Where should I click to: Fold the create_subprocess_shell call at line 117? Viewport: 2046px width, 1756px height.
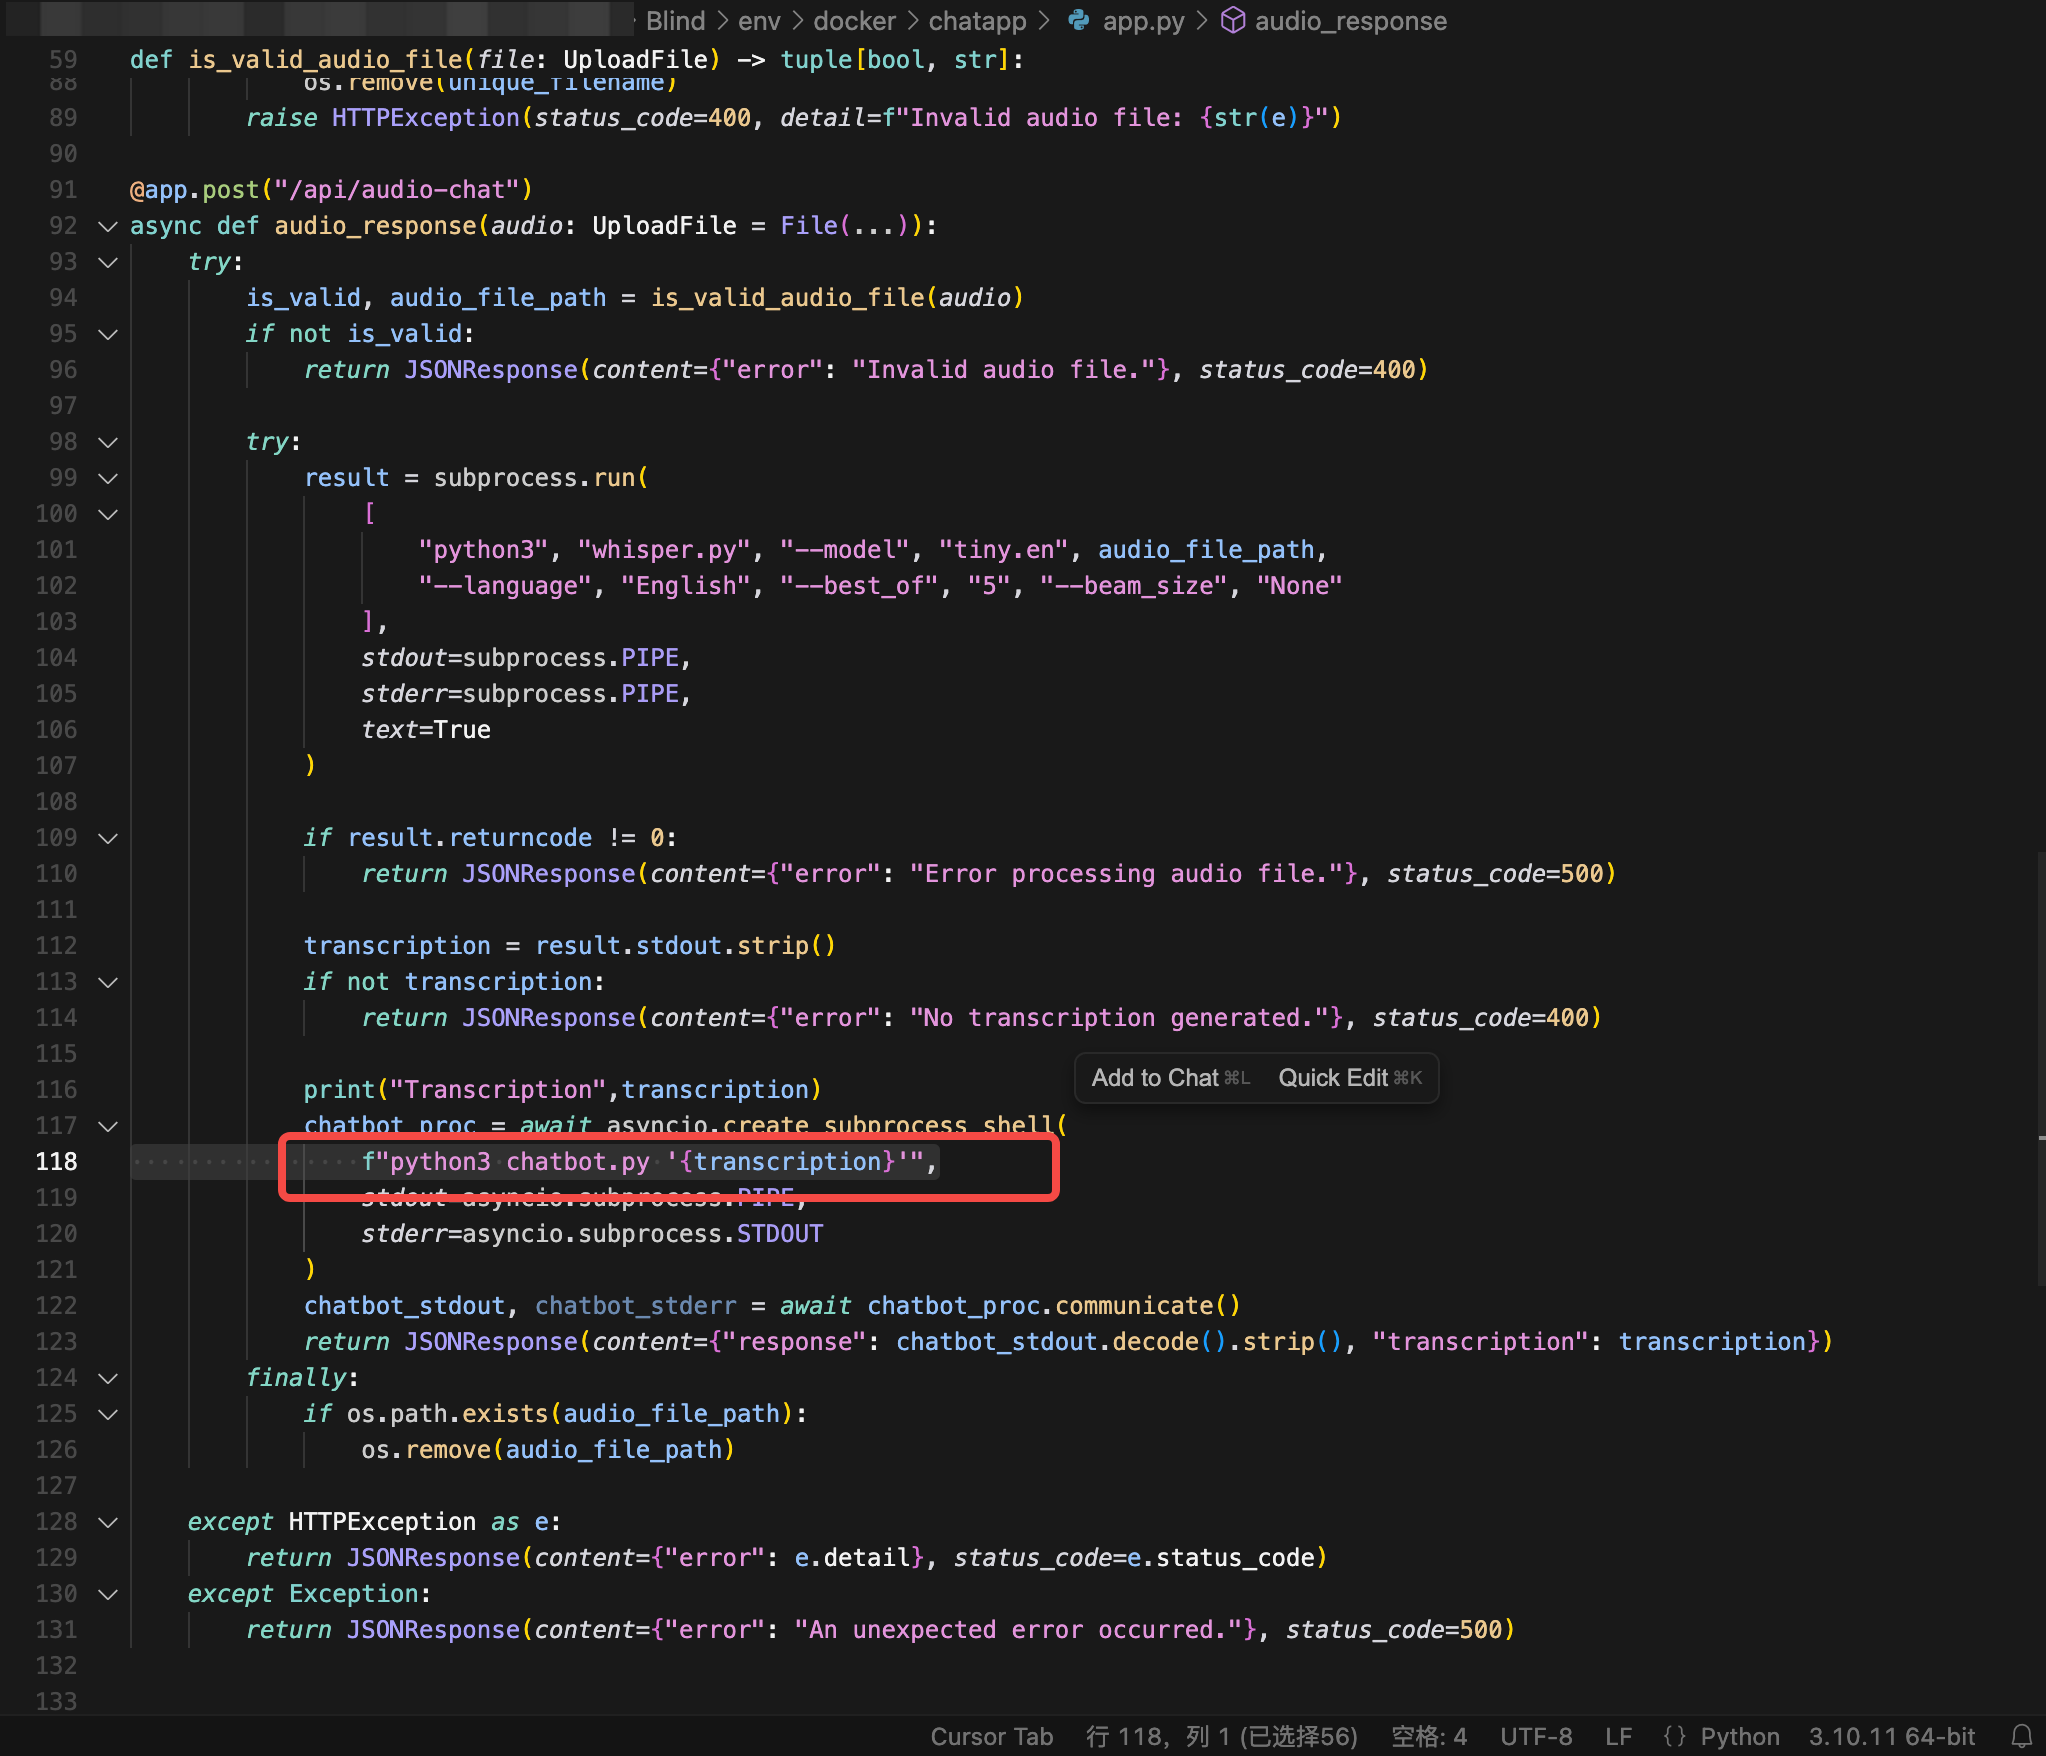click(x=108, y=1126)
